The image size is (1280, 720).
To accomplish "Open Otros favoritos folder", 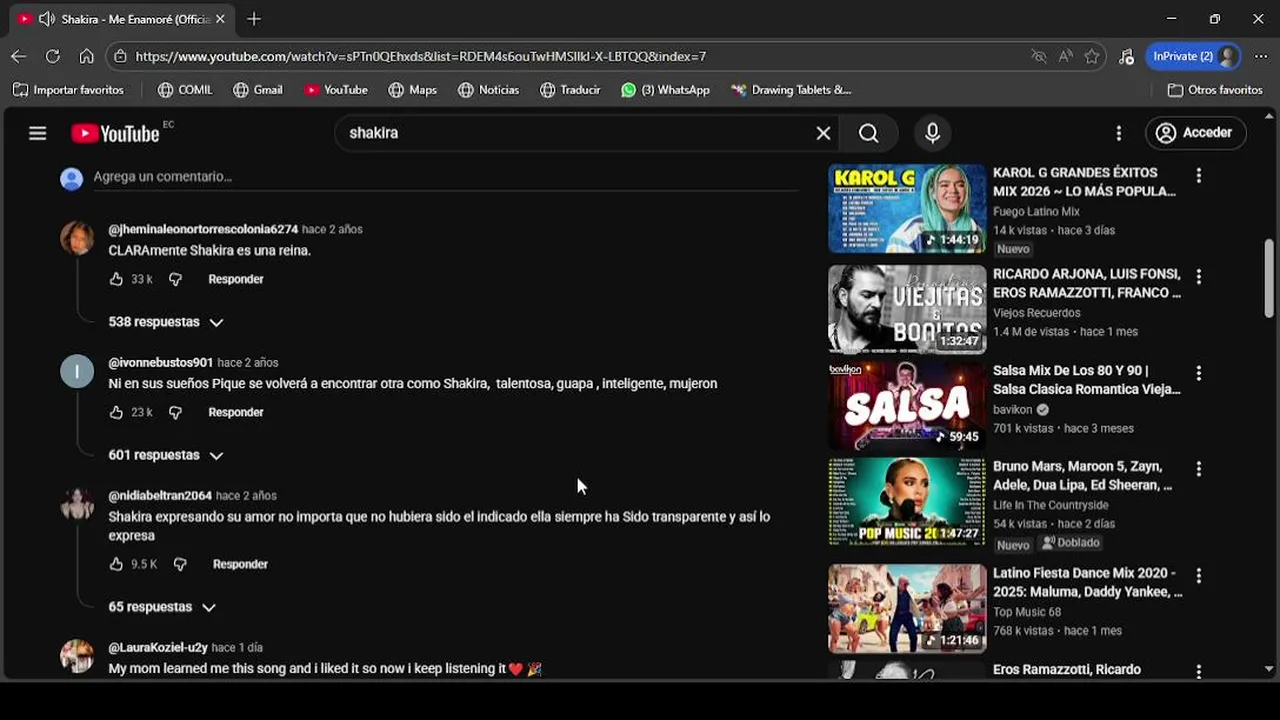I will point(1215,90).
